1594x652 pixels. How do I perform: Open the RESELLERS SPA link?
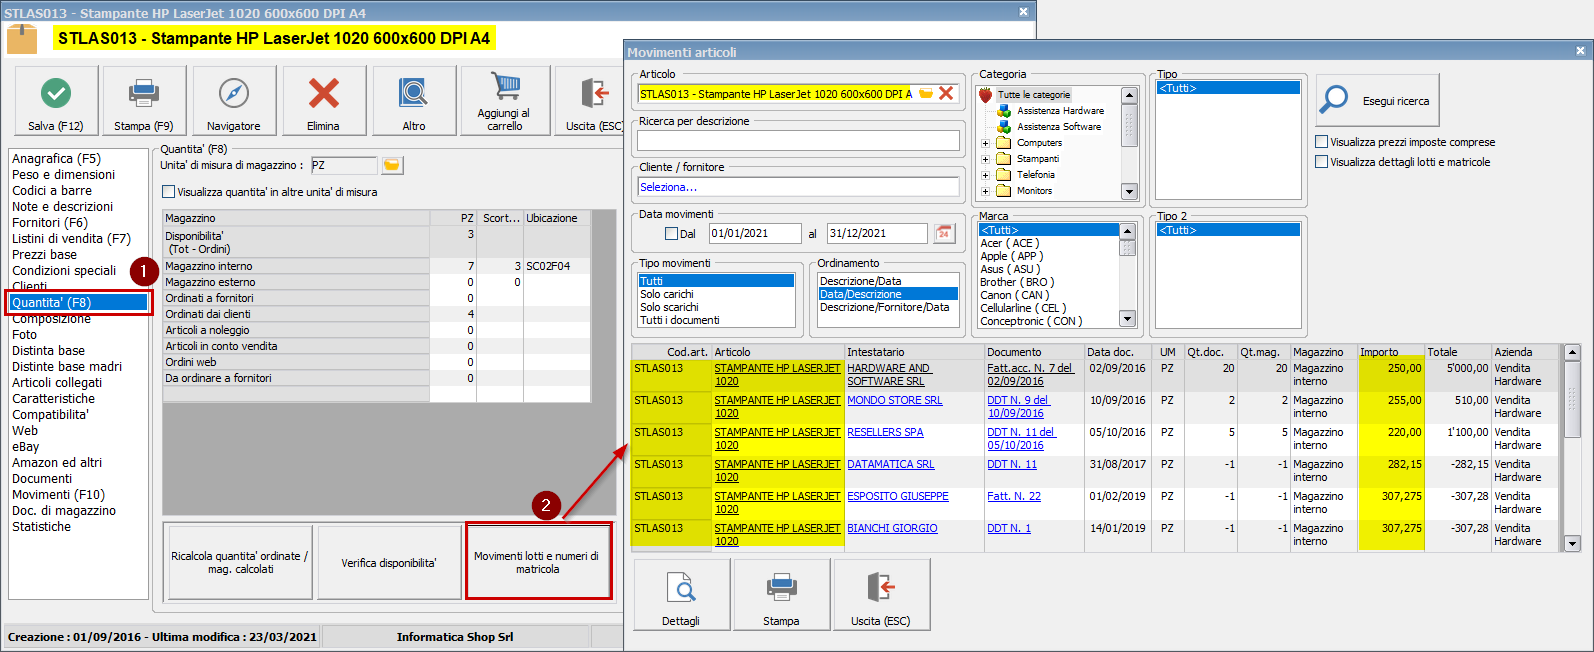pyautogui.click(x=885, y=433)
